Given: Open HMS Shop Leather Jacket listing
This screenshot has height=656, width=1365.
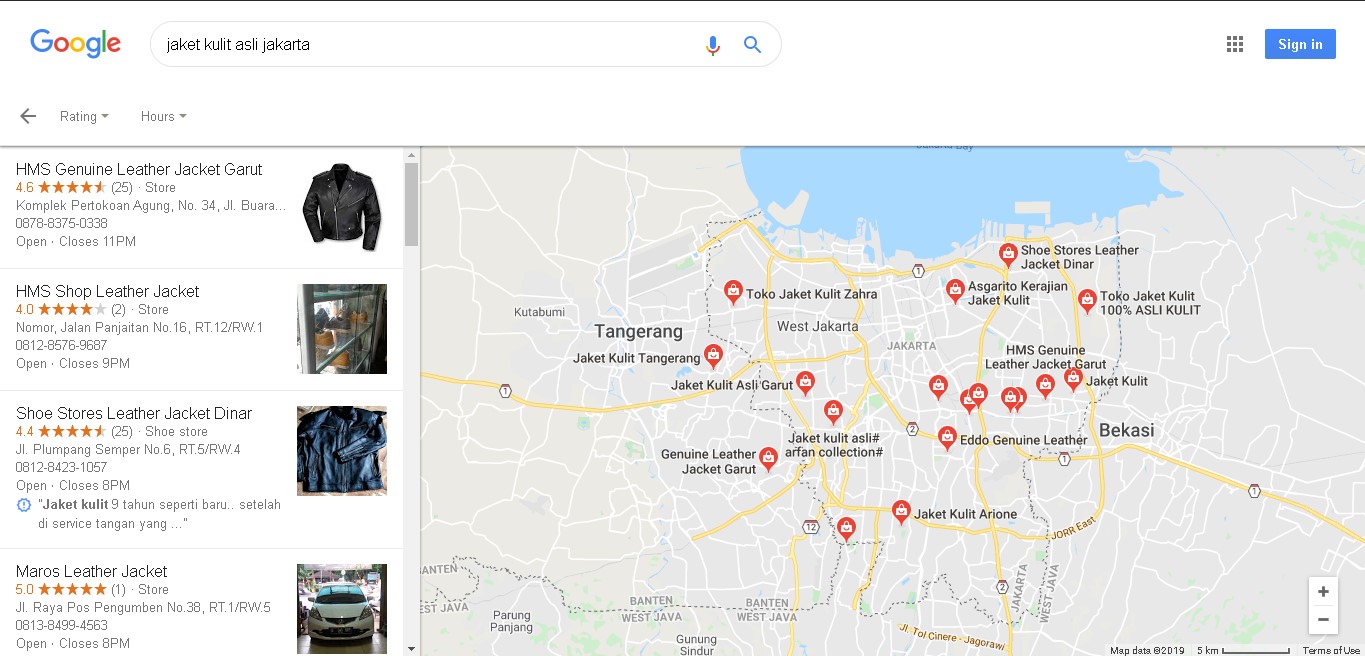Looking at the screenshot, I should 201,329.
